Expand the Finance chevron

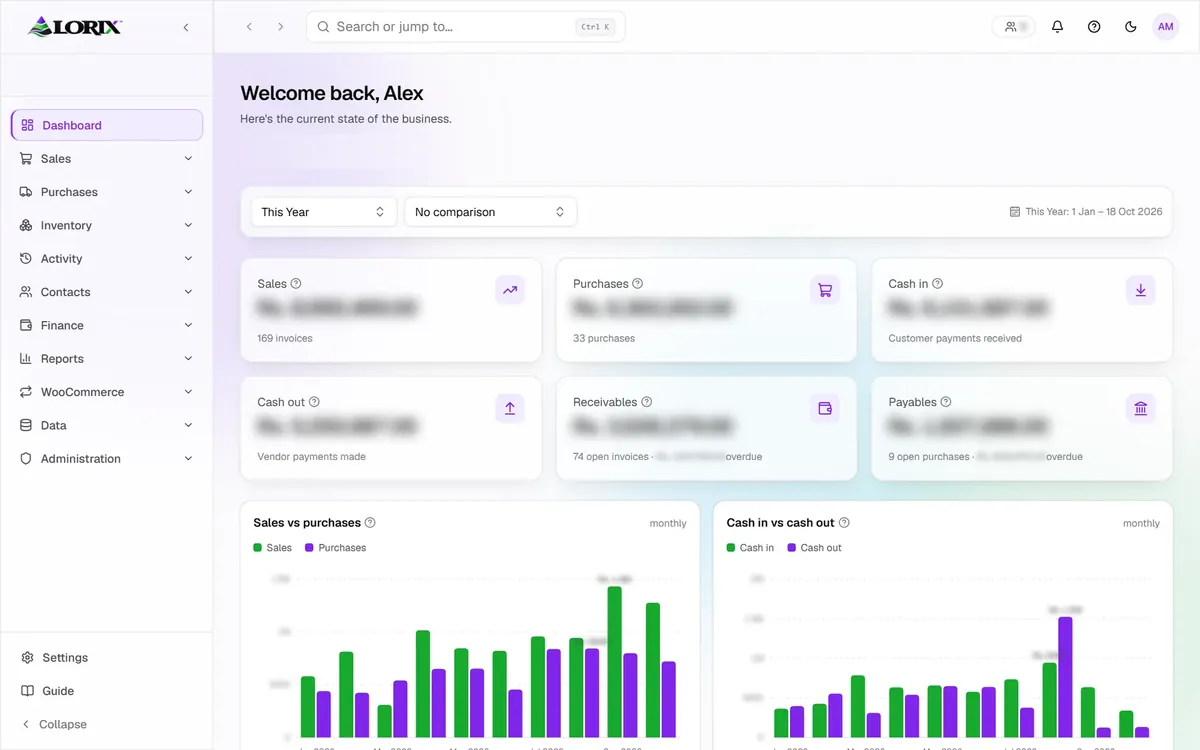coord(188,325)
